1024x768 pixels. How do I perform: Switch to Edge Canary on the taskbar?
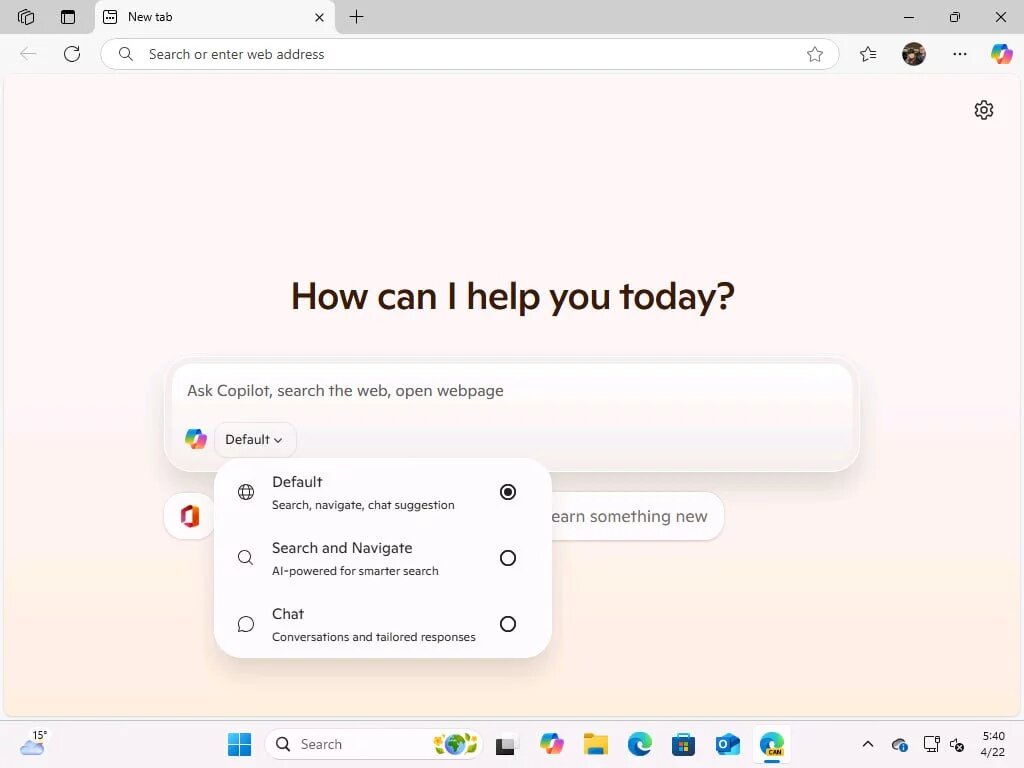tap(771, 744)
